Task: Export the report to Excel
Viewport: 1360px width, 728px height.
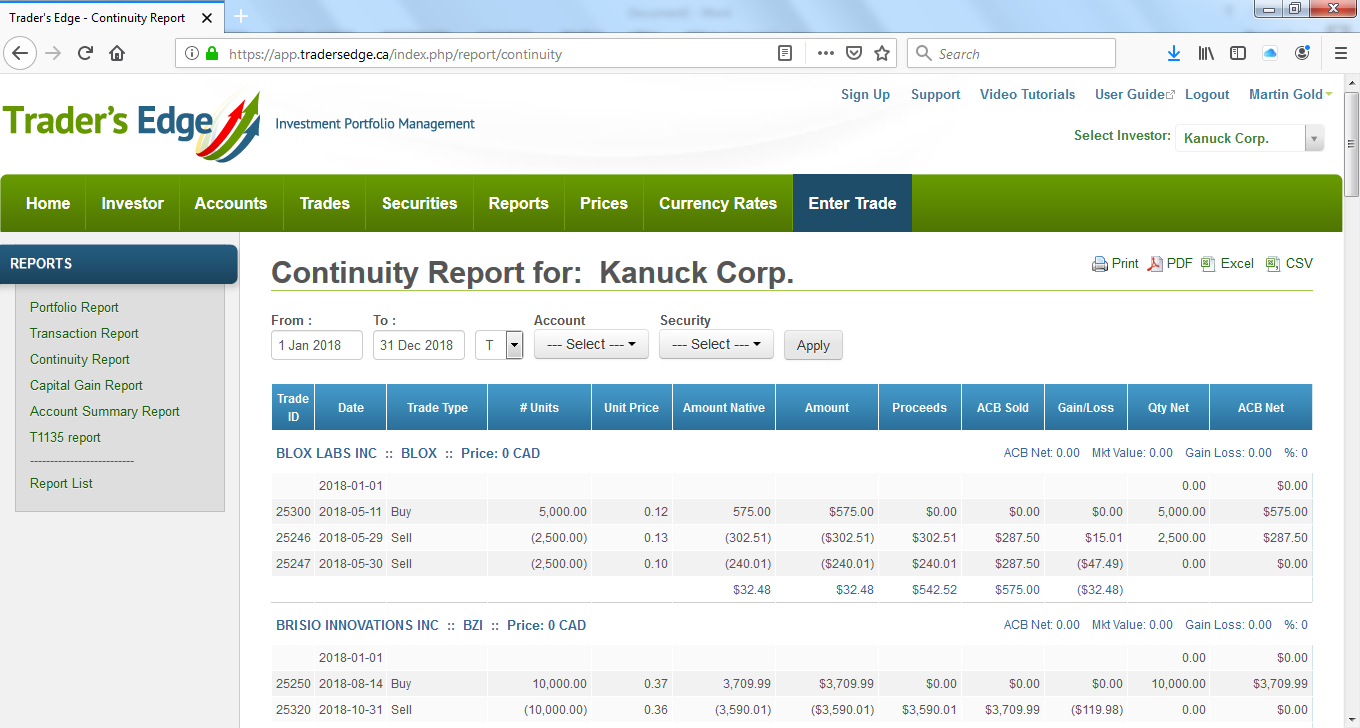Action: [x=1227, y=263]
